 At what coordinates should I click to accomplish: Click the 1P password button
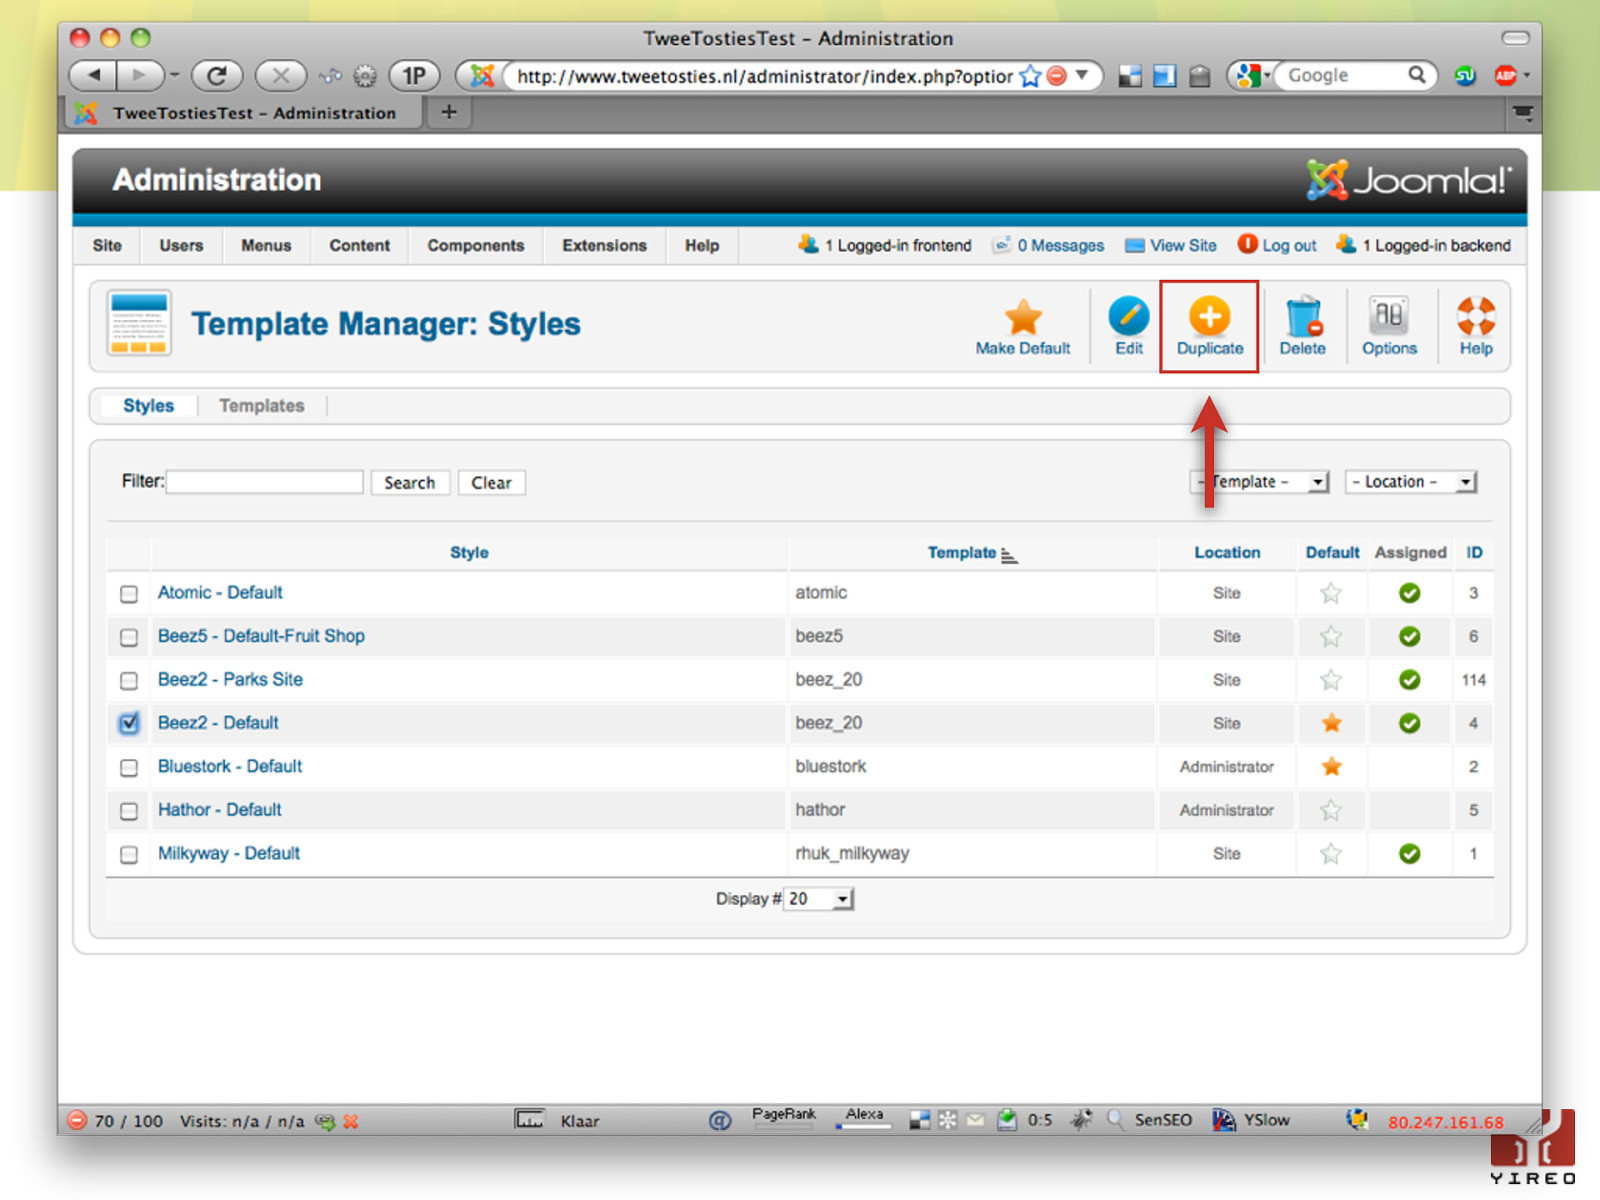pyautogui.click(x=414, y=75)
